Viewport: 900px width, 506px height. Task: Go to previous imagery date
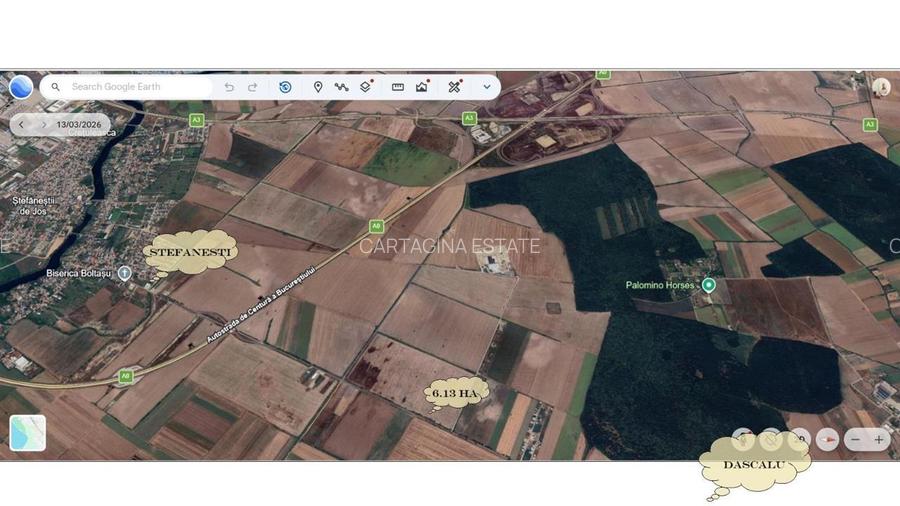(x=22, y=125)
